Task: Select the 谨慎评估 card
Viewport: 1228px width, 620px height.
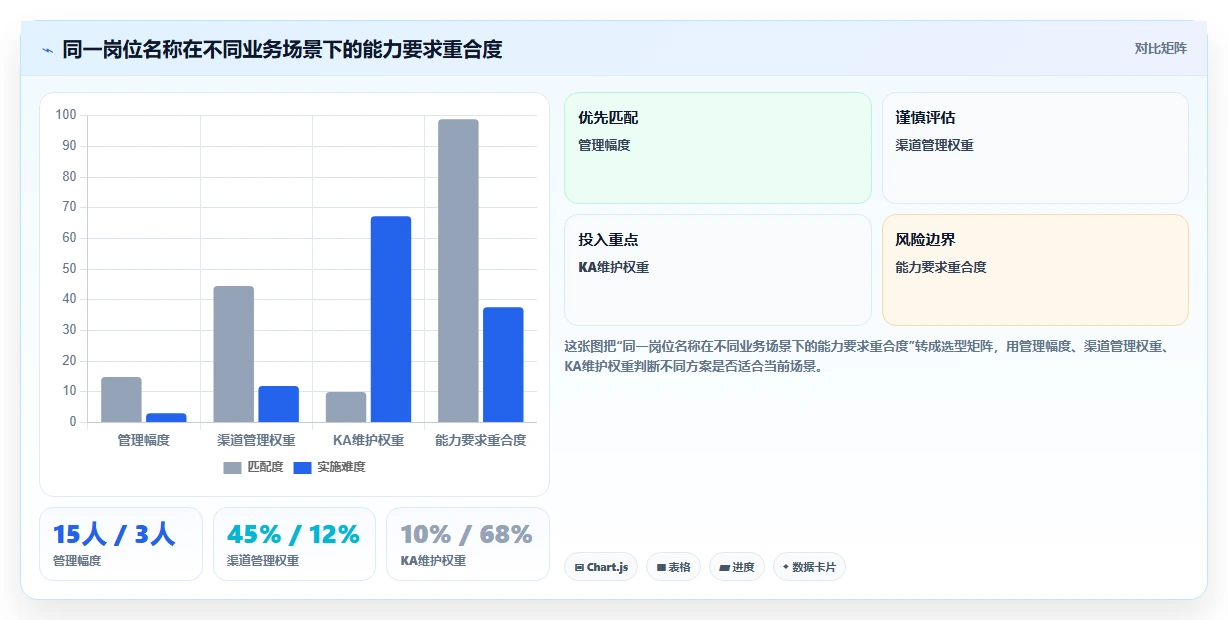Action: point(1035,148)
